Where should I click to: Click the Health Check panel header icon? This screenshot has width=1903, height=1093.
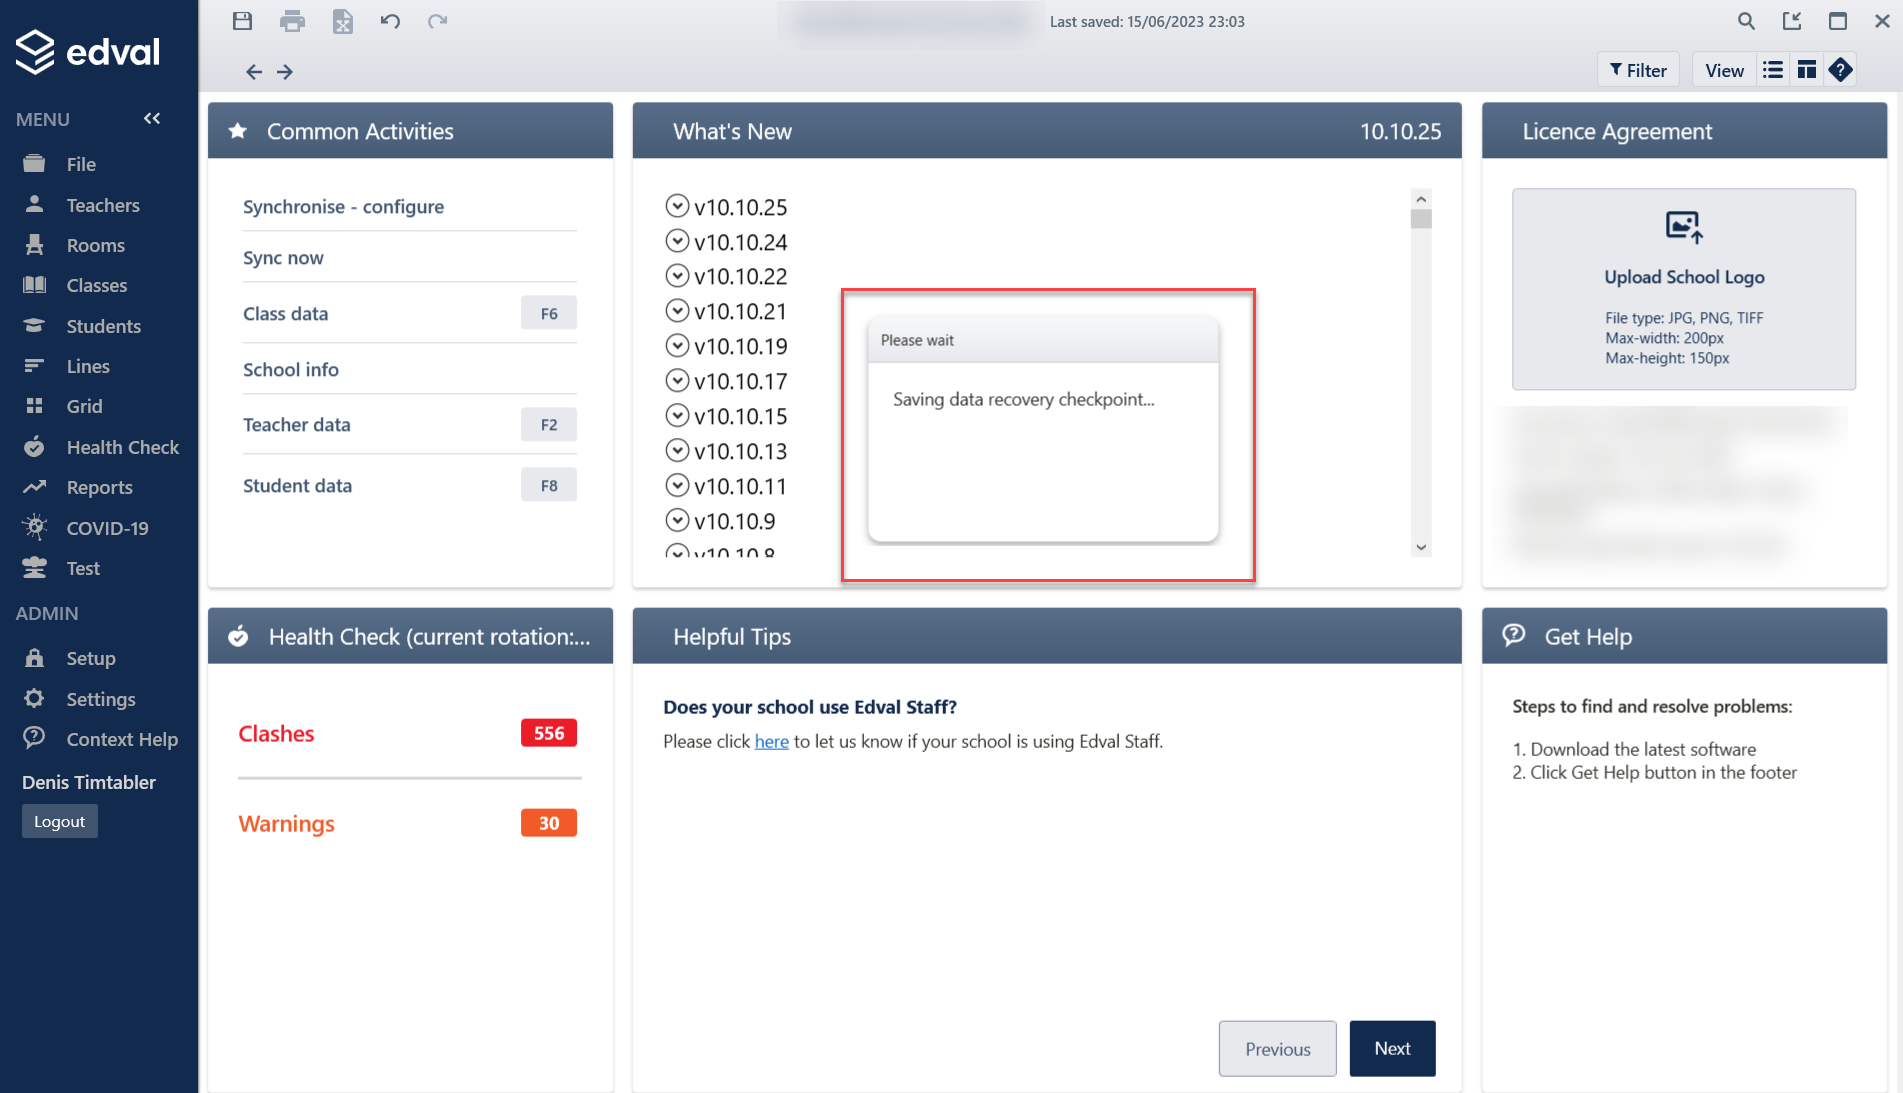238,636
